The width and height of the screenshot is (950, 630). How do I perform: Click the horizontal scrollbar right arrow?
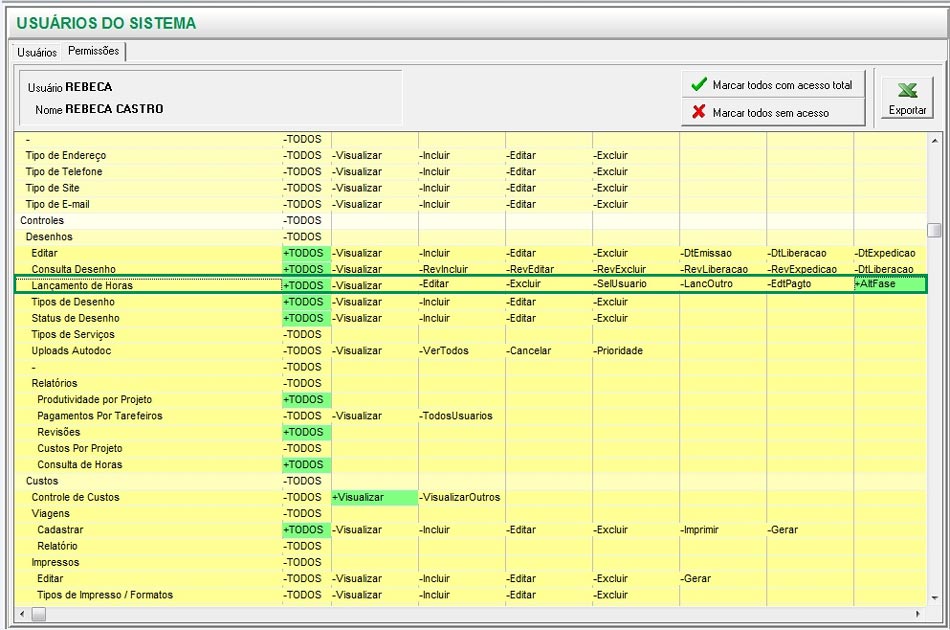(919, 613)
